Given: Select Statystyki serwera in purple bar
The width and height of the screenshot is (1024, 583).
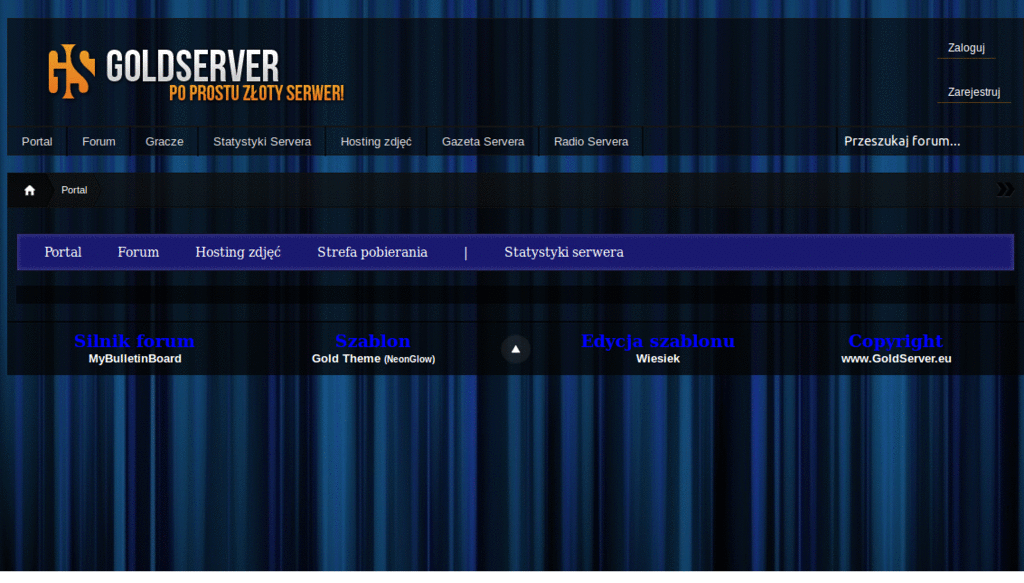Looking at the screenshot, I should coord(564,252).
